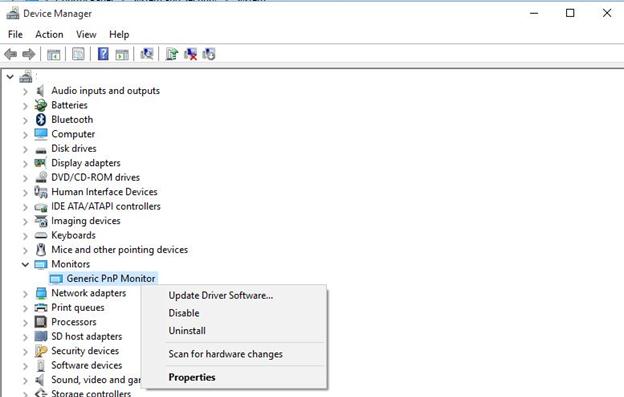624x397 pixels.
Task: Click the Bluetooth category icon
Action: point(41,119)
